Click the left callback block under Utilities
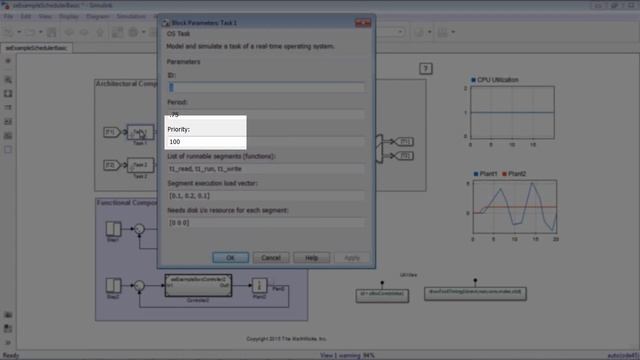Viewport: 640px width, 360px height. tap(382, 296)
